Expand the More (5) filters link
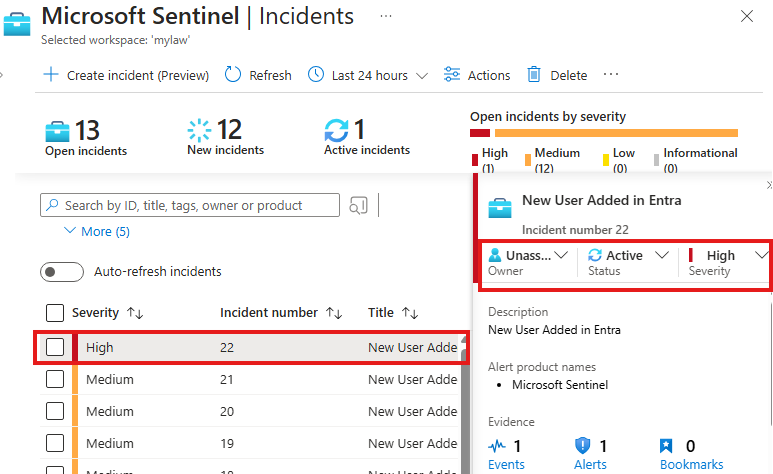 click(96, 231)
